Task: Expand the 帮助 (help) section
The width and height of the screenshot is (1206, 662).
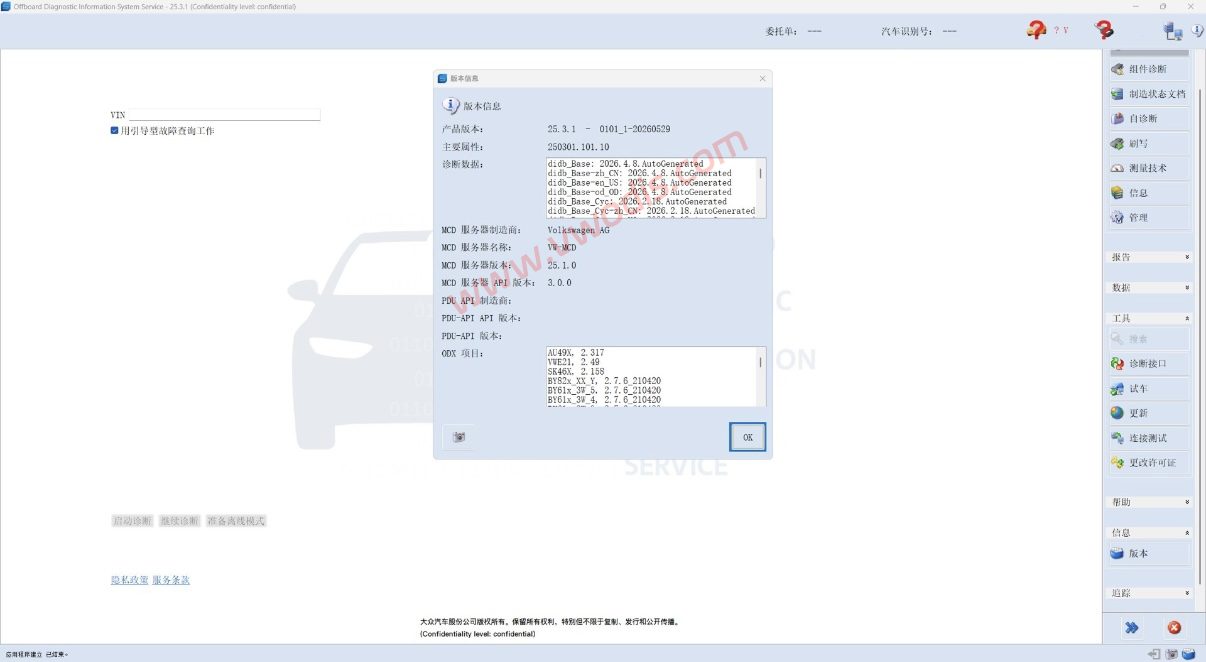Action: (x=1151, y=502)
